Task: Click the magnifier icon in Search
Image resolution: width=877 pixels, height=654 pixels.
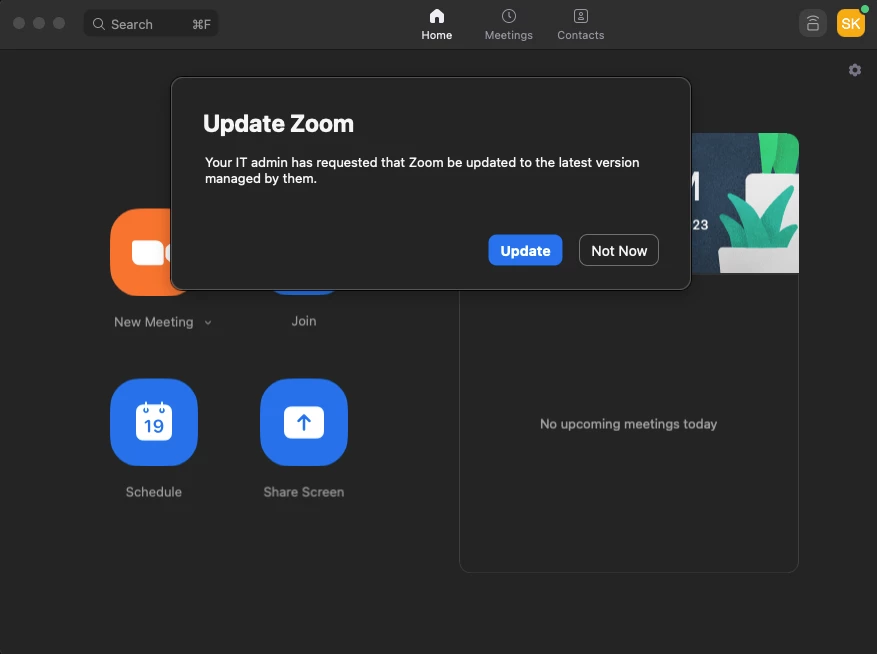Action: pyautogui.click(x=98, y=24)
